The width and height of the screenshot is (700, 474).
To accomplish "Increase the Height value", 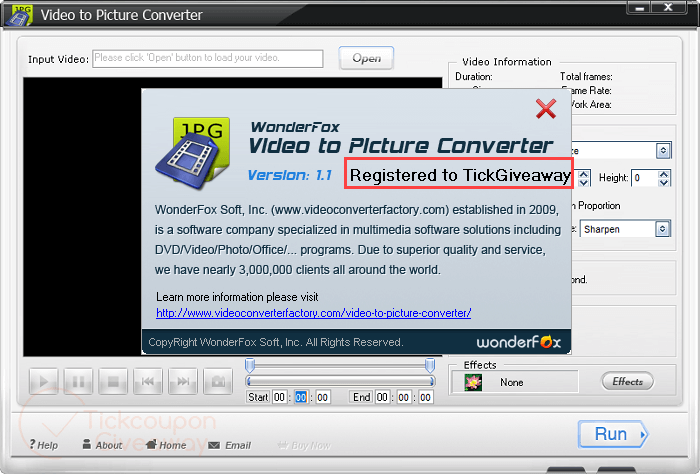I will (664, 174).
